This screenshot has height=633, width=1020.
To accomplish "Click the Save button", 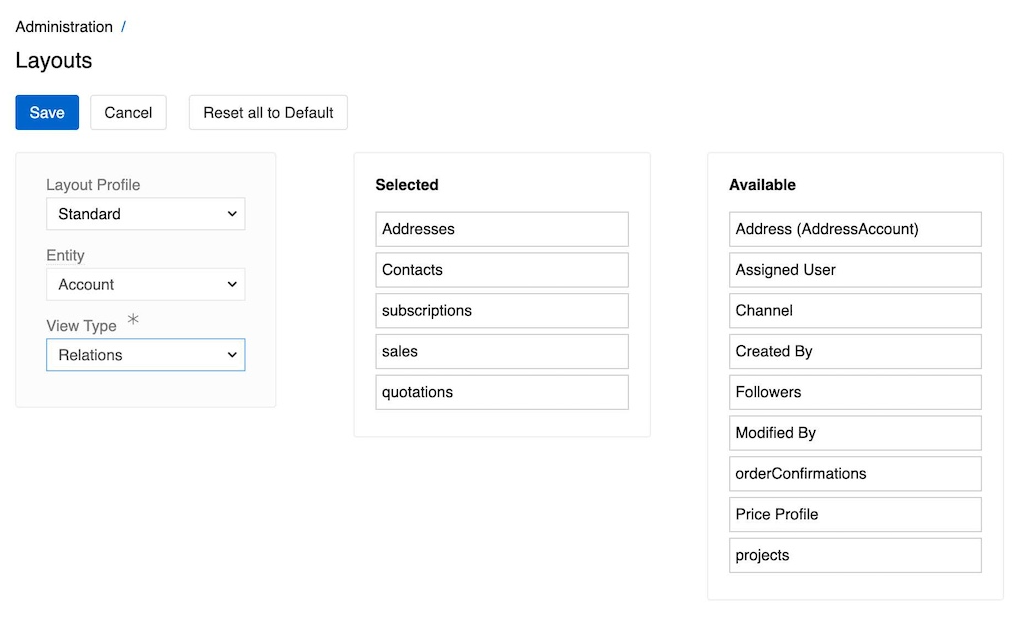I will (x=46, y=112).
